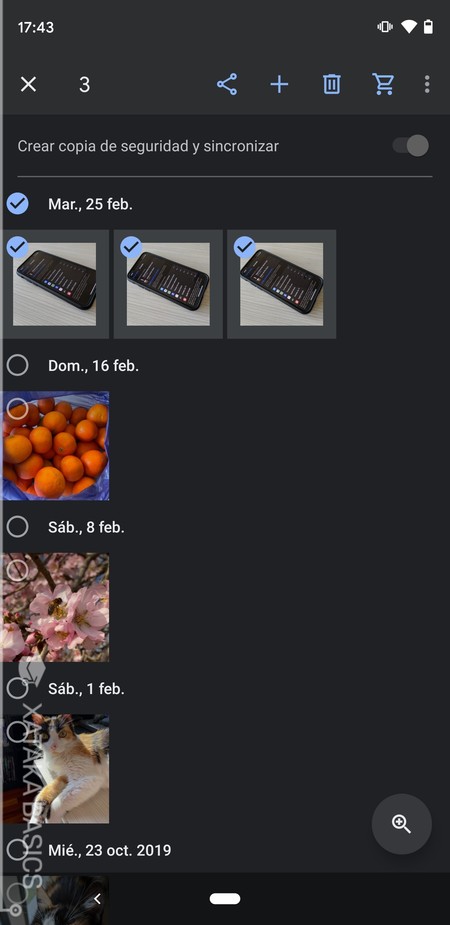
Task: Select the pink blossom flowers photo
Action: click(56, 607)
